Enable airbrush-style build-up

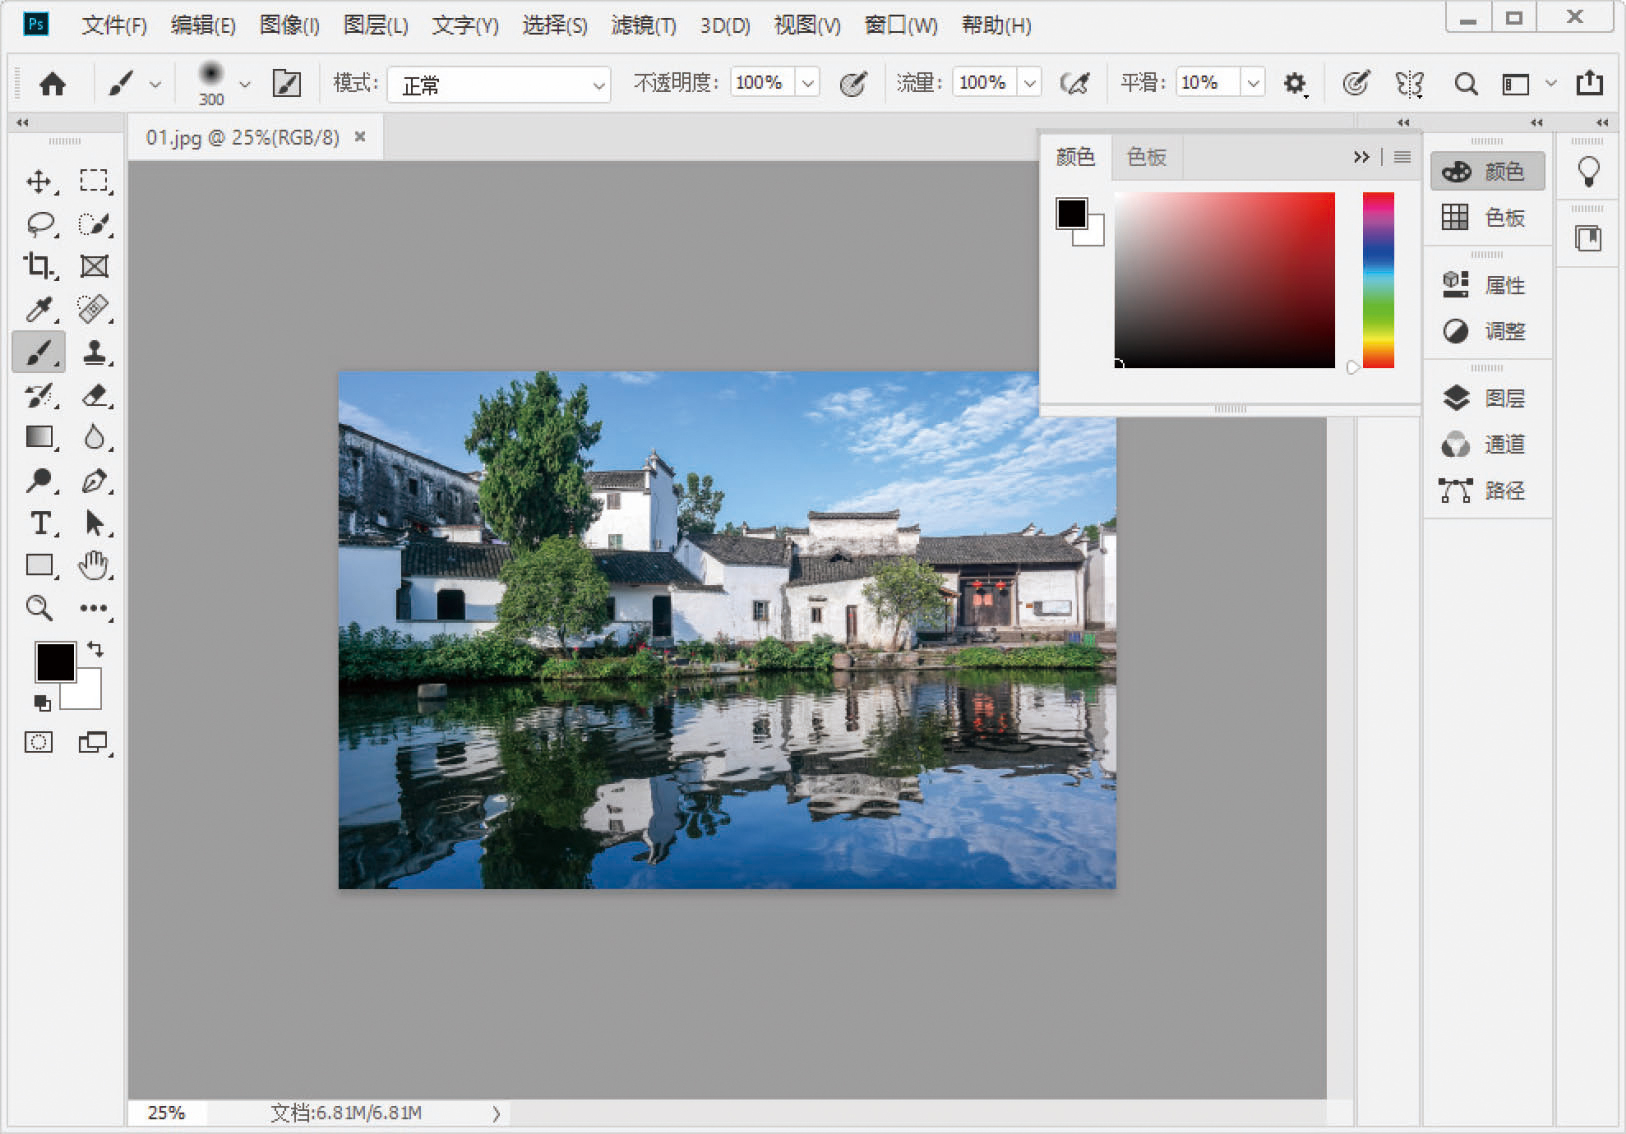tap(1075, 84)
